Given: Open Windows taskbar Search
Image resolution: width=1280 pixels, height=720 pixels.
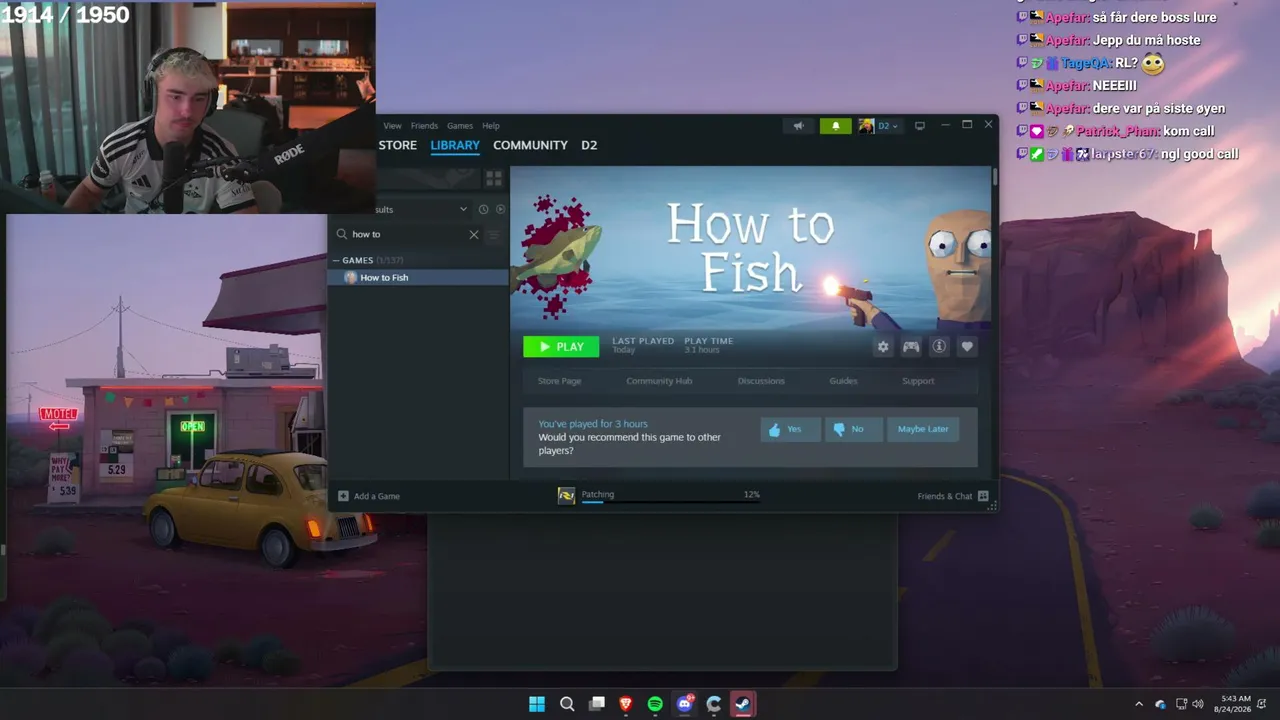Looking at the screenshot, I should (567, 704).
